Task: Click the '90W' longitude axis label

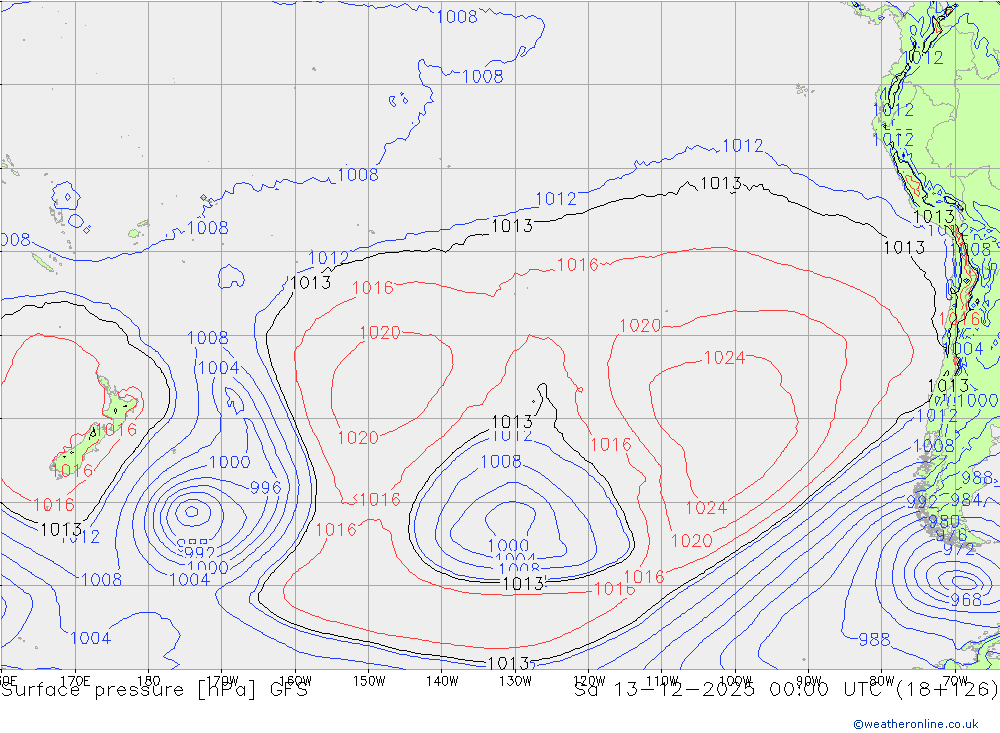Action: click(809, 681)
